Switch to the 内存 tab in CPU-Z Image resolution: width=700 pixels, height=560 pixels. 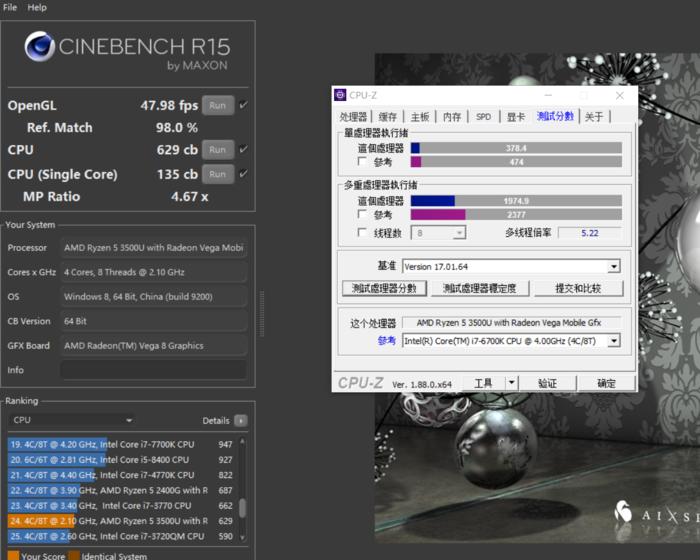click(452, 117)
